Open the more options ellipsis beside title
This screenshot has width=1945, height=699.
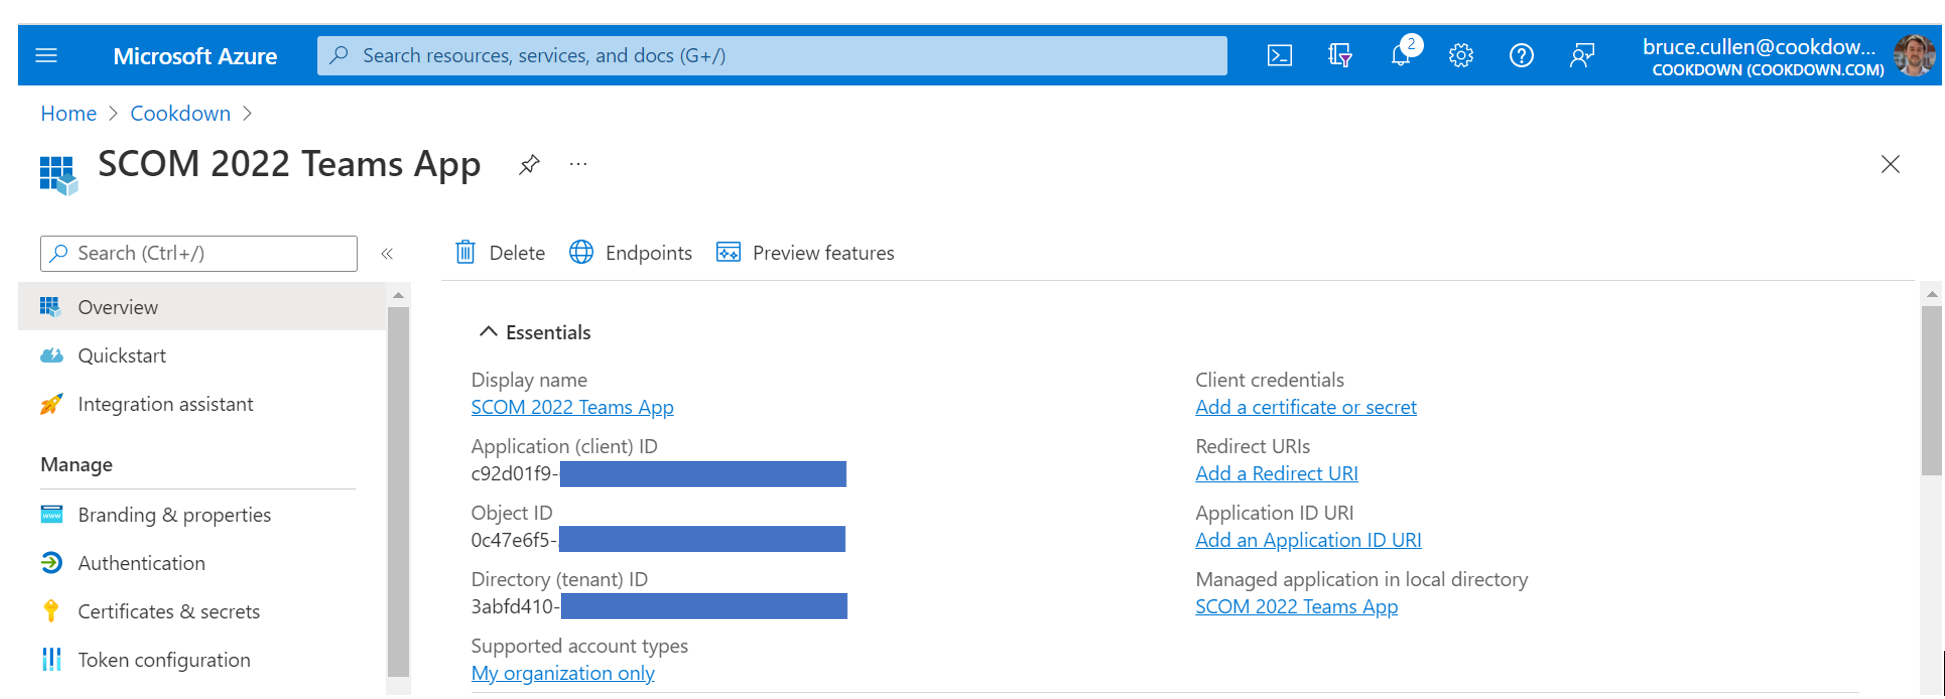click(578, 164)
